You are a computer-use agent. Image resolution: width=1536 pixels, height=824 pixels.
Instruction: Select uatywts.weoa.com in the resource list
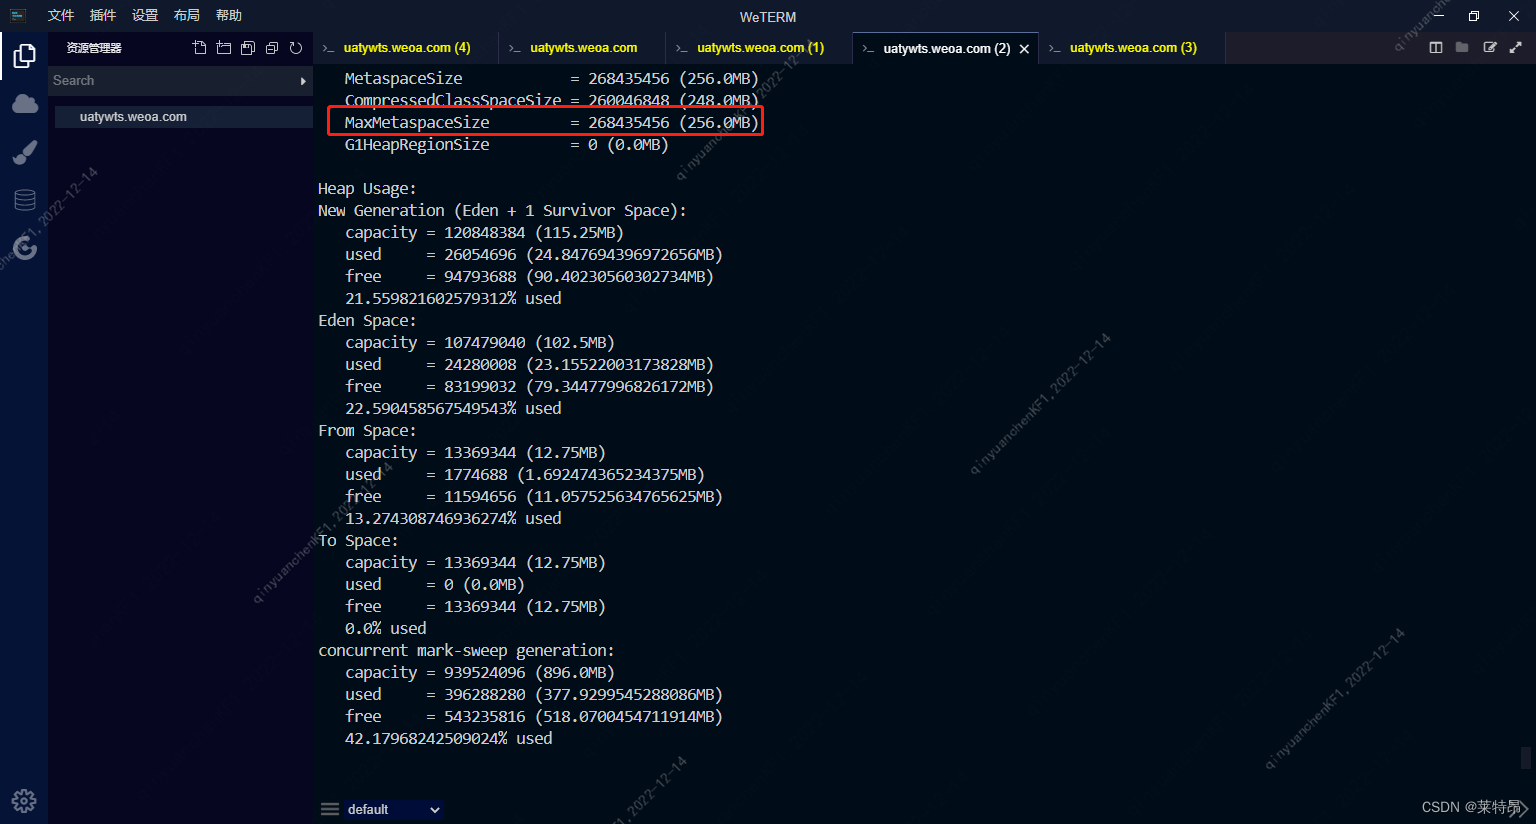pyautogui.click(x=184, y=117)
